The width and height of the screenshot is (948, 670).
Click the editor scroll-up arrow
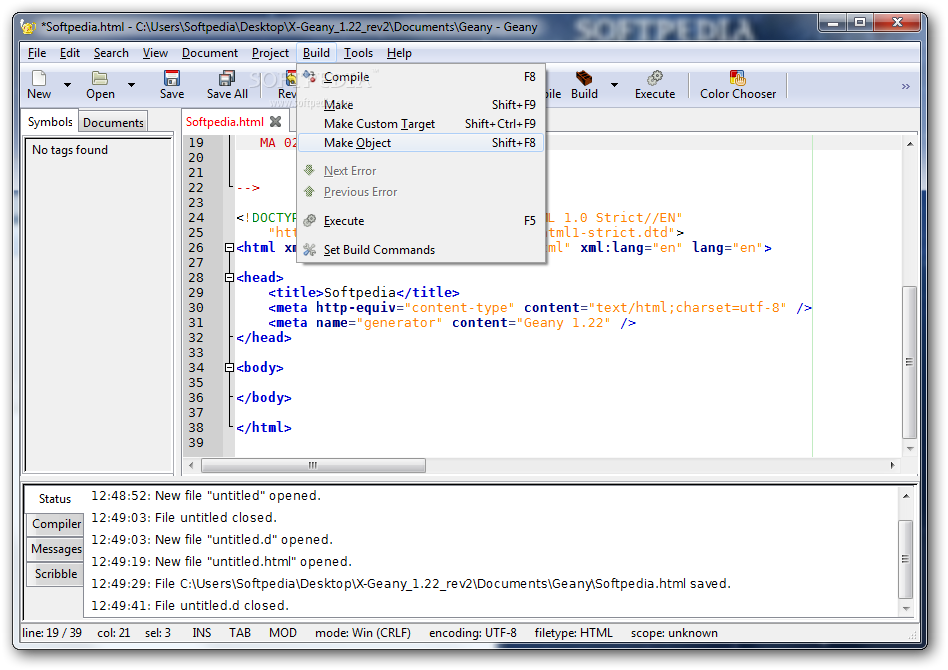(x=909, y=144)
